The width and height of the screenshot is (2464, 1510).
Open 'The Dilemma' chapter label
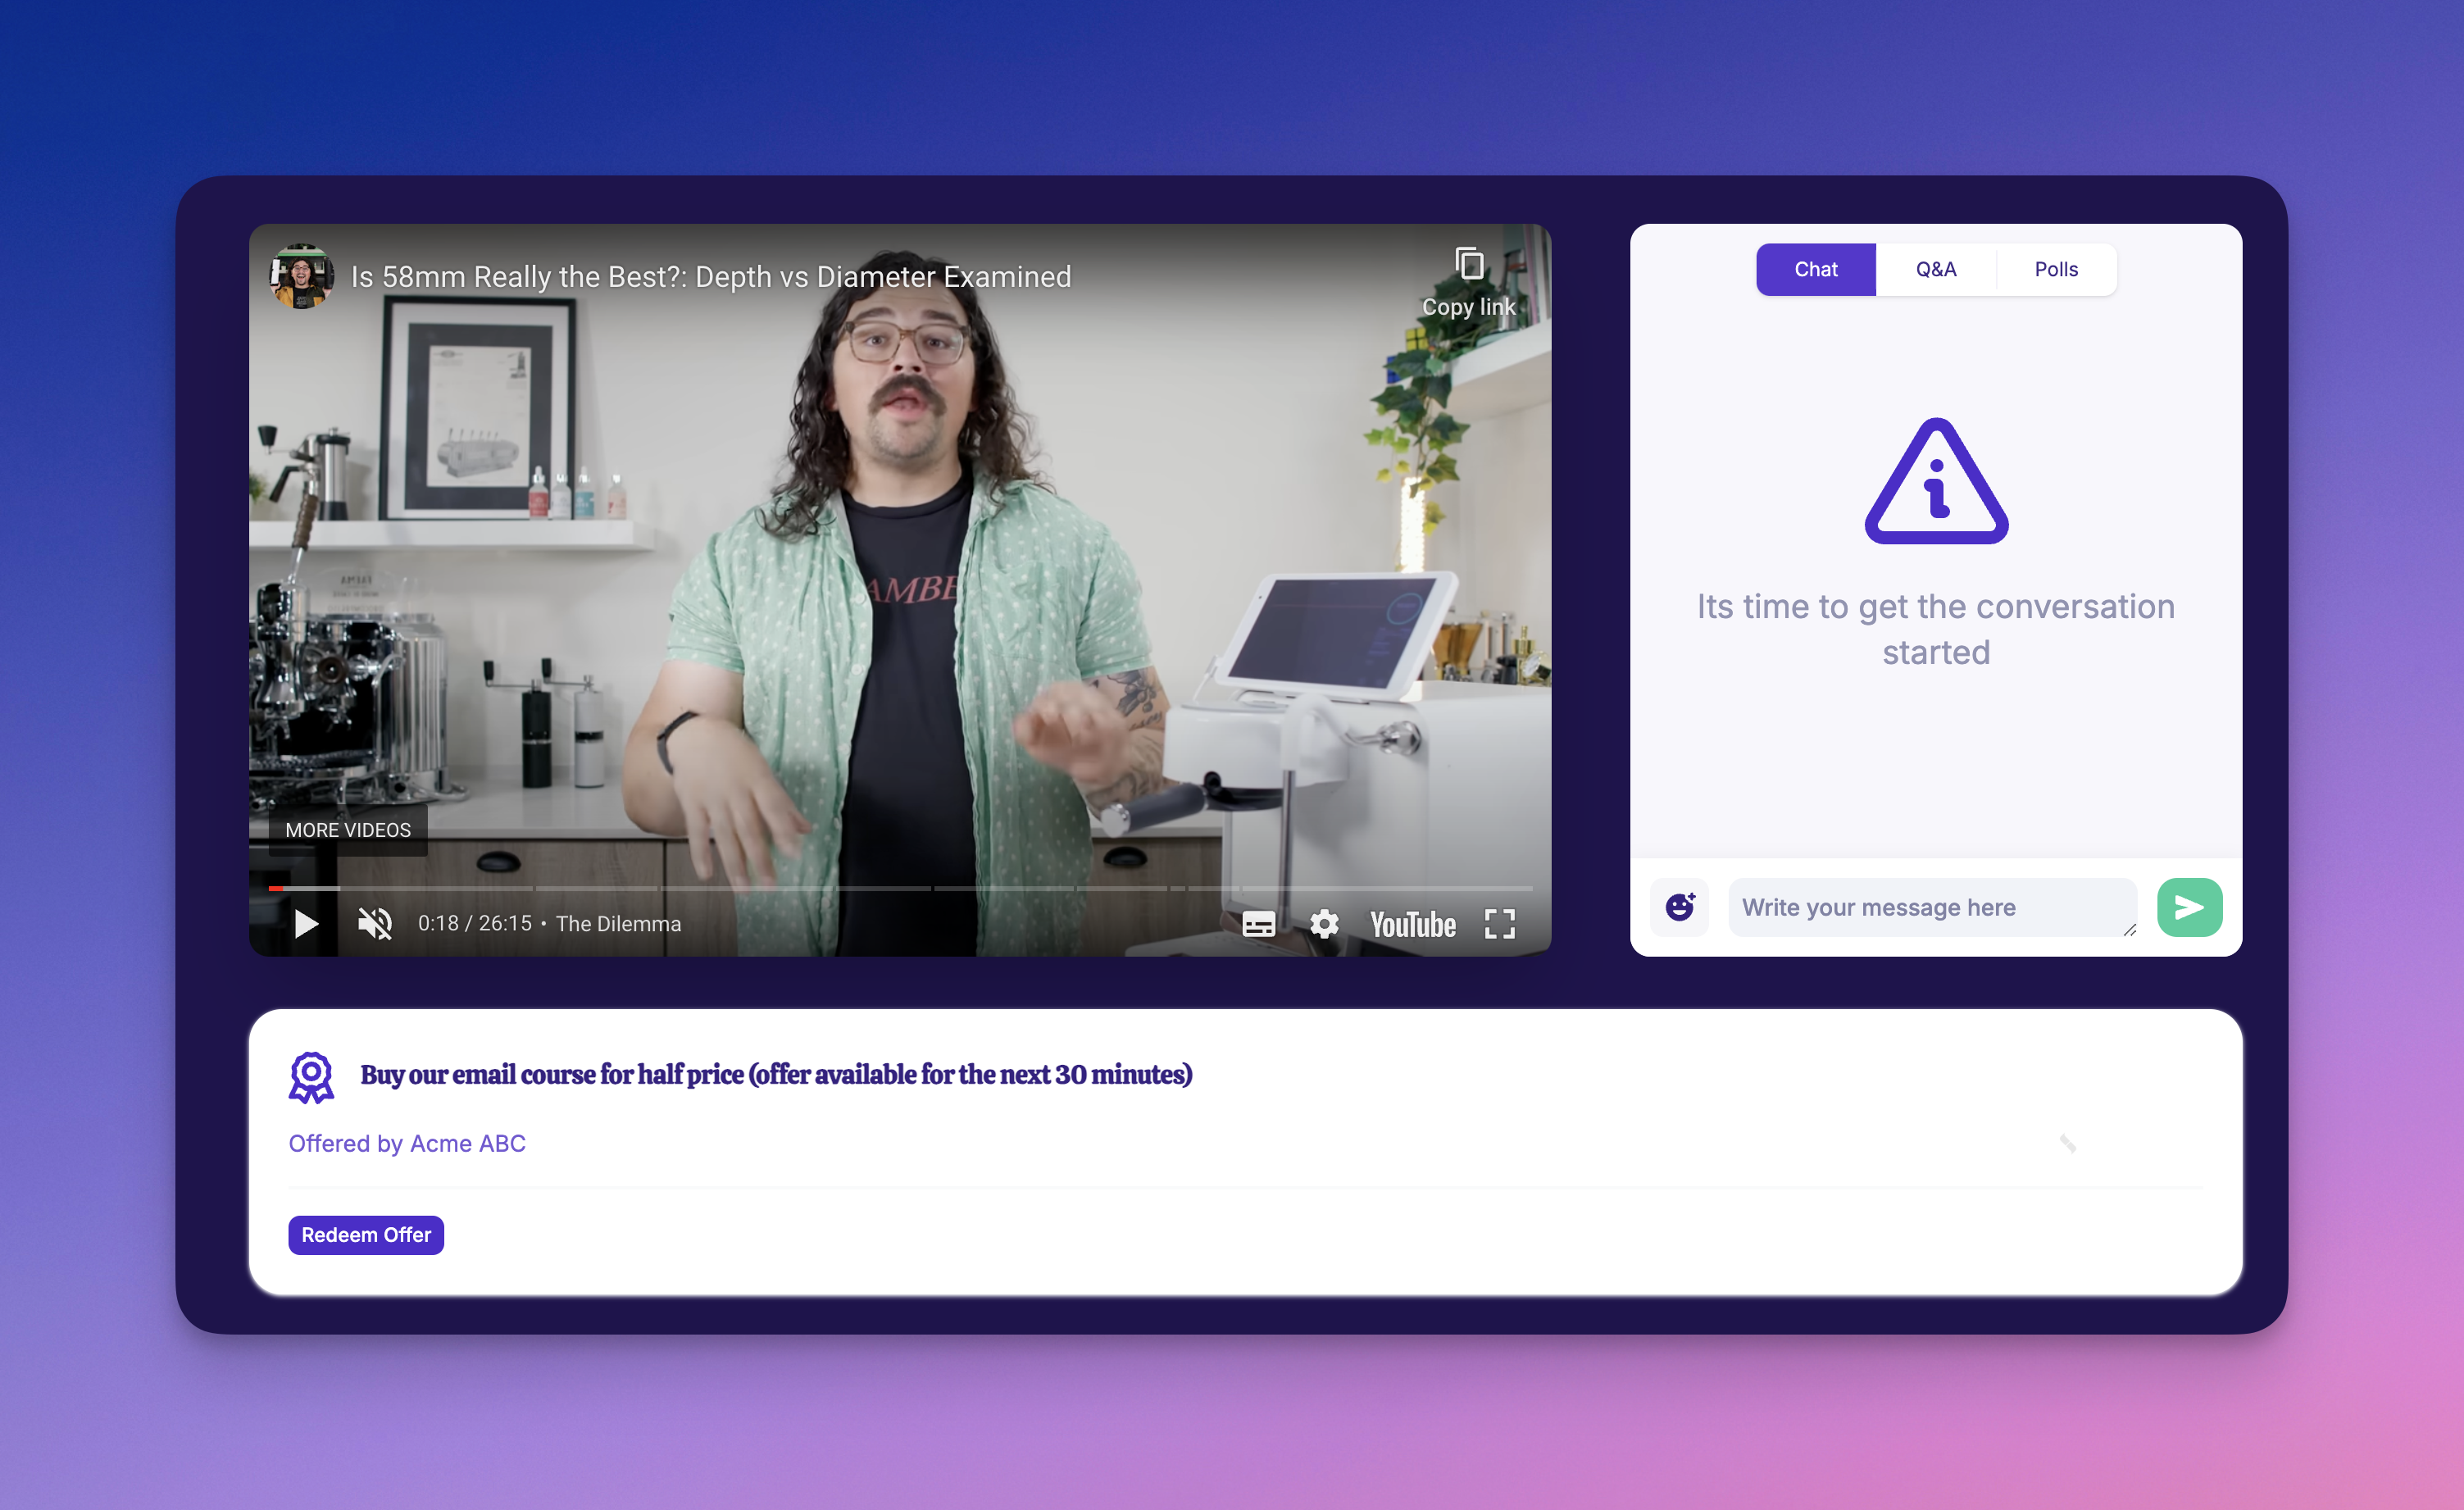click(618, 923)
